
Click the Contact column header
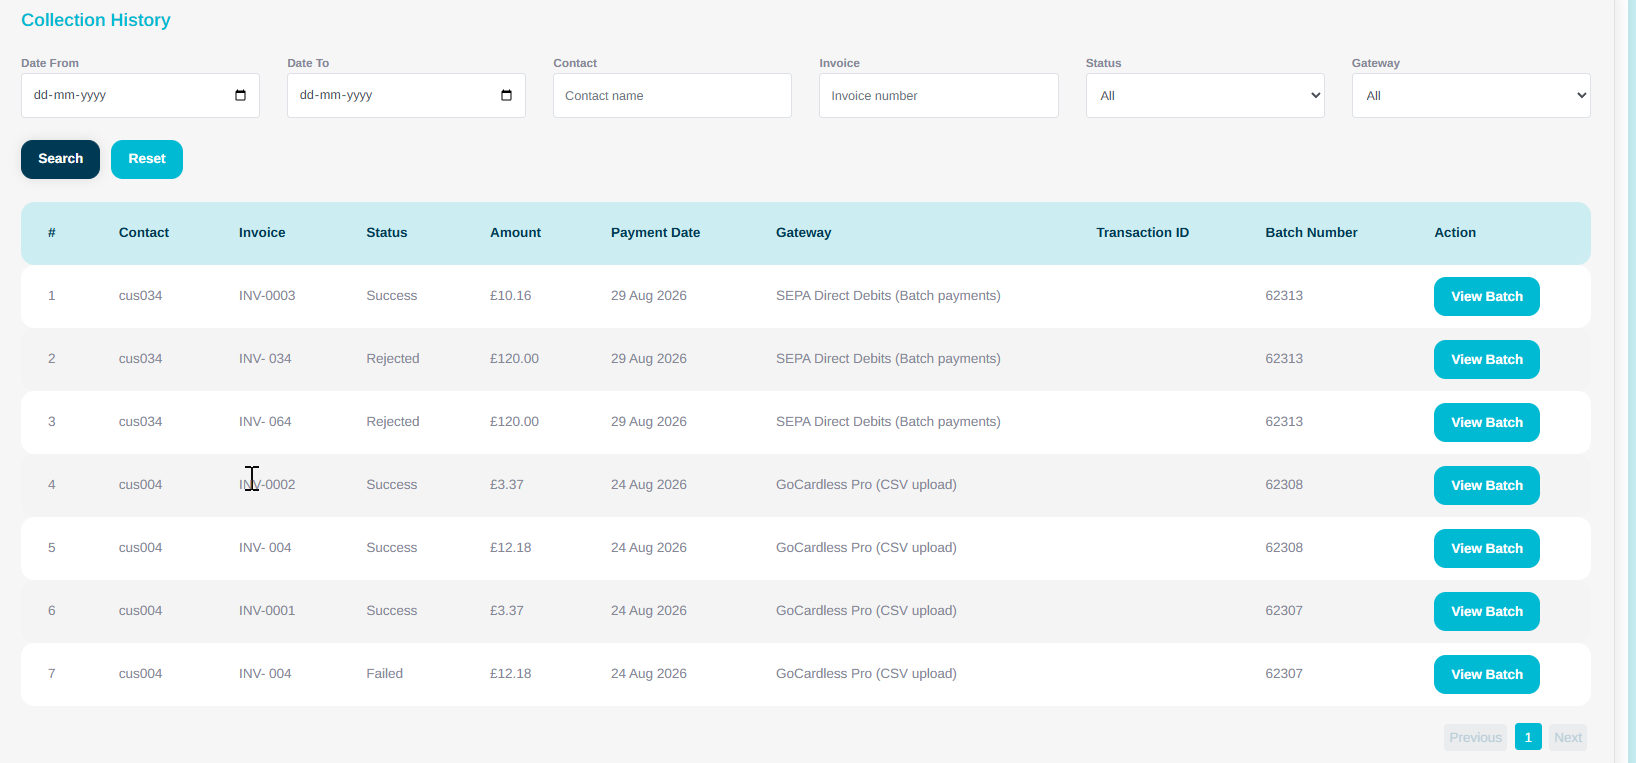click(144, 232)
